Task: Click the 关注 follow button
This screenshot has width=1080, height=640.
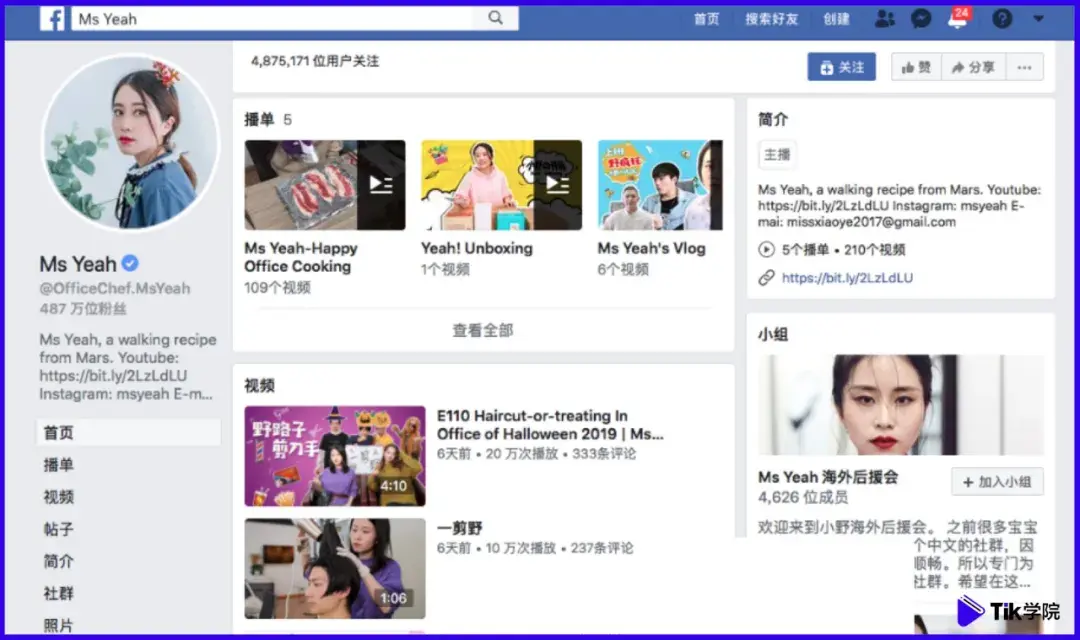Action: pyautogui.click(x=841, y=67)
